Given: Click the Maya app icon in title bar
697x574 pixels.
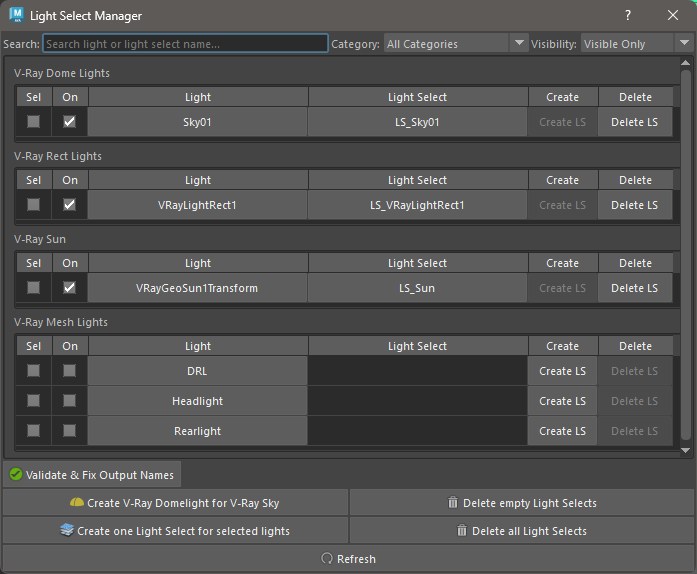Looking at the screenshot, I should point(16,15).
